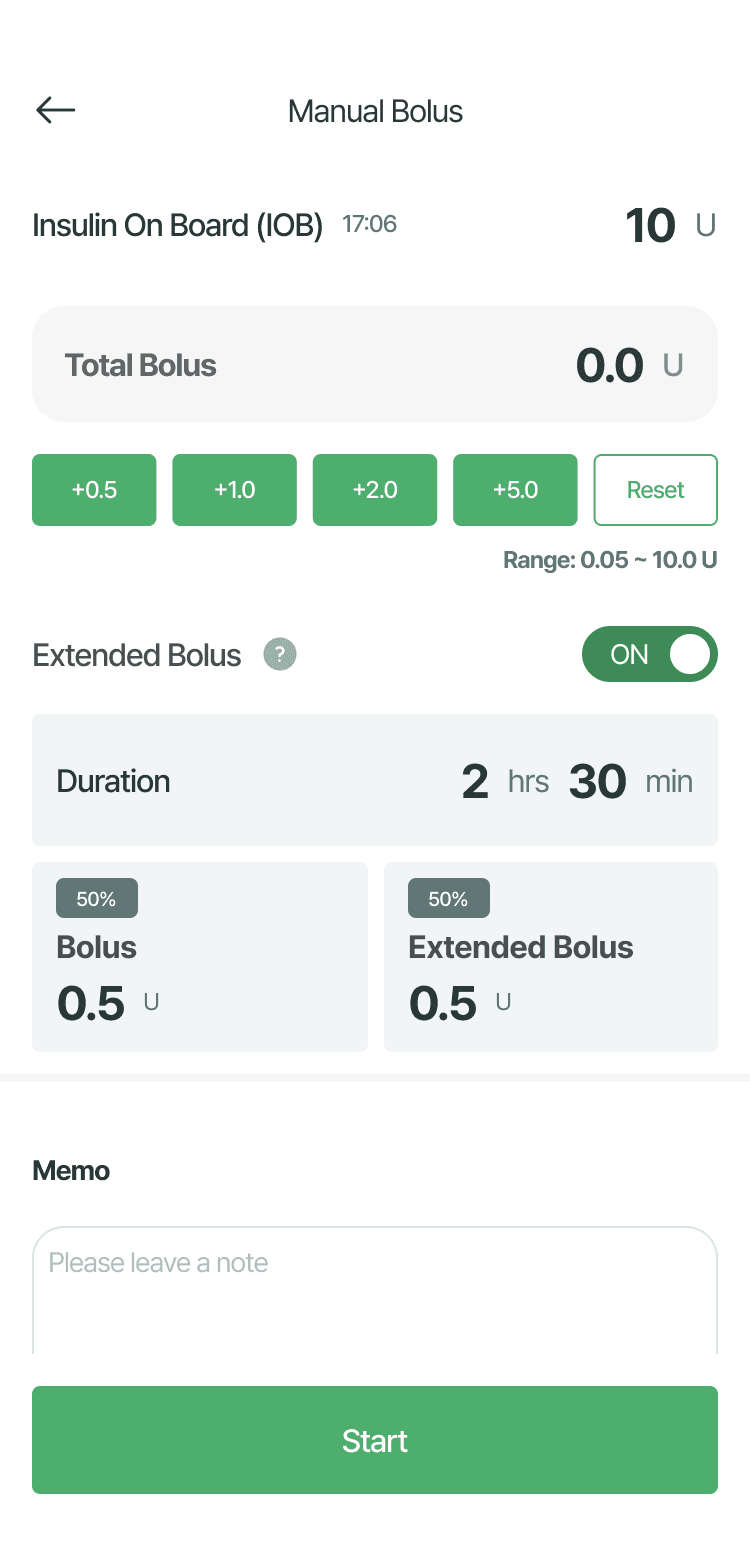
Task: Open Extended Bolus help question mark
Action: (x=280, y=655)
